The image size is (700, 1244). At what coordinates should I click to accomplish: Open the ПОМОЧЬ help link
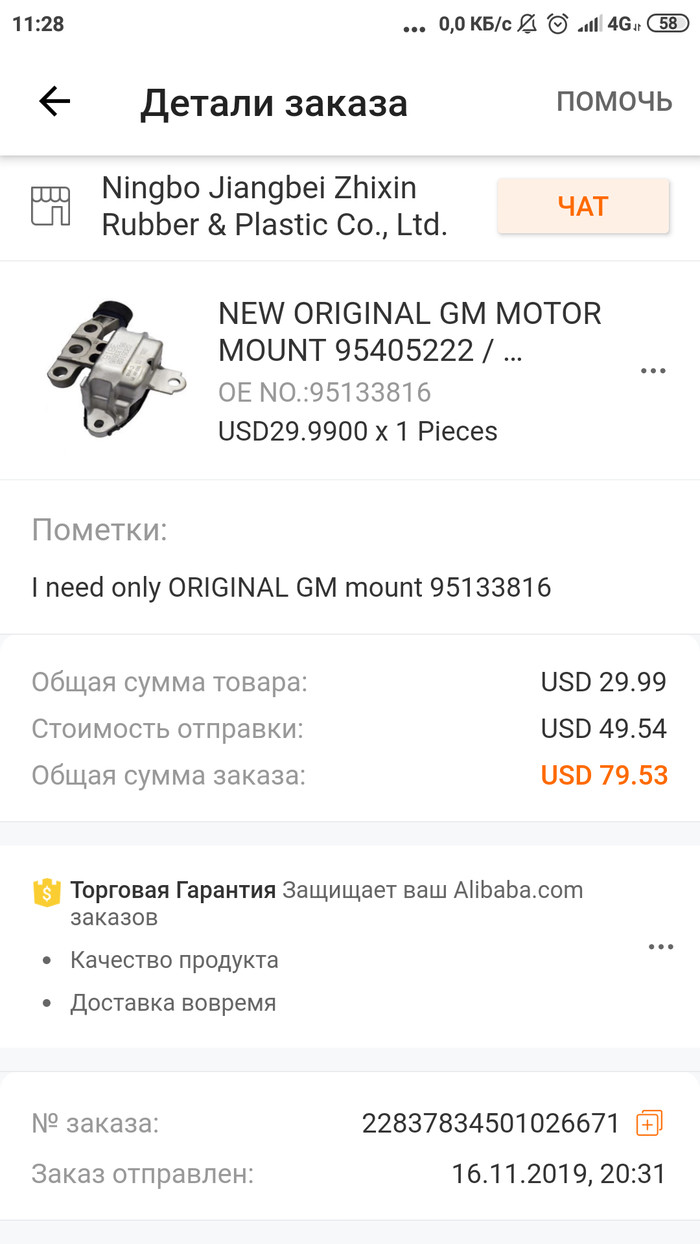click(x=614, y=101)
